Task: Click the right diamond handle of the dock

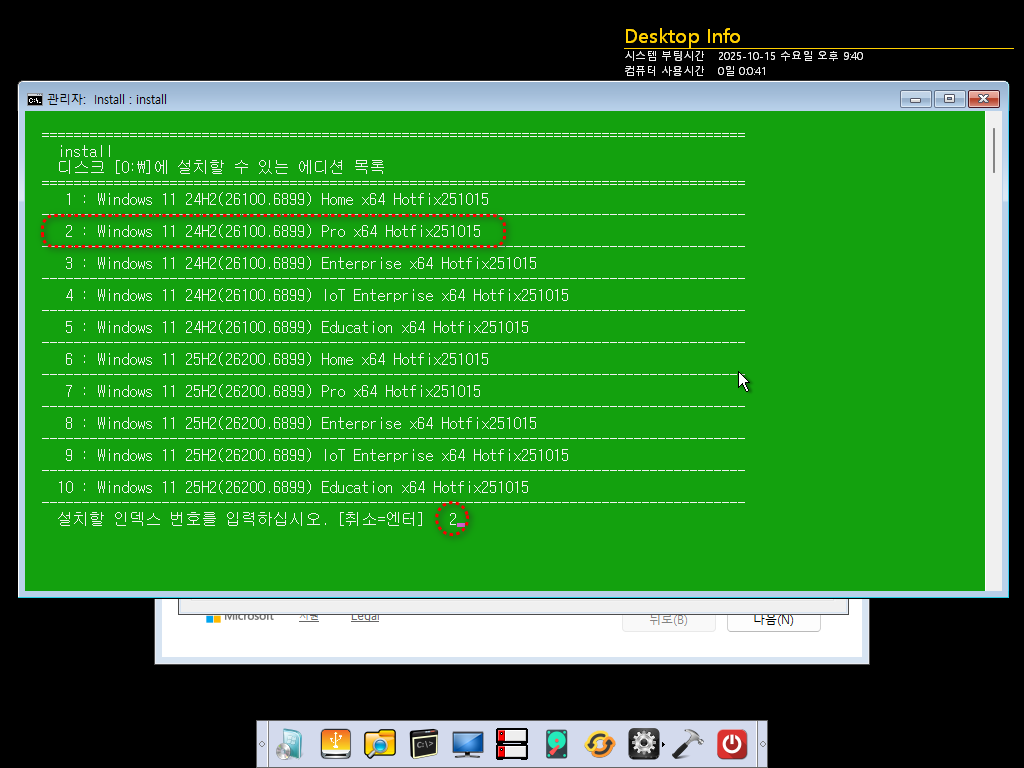Action: (x=762, y=744)
